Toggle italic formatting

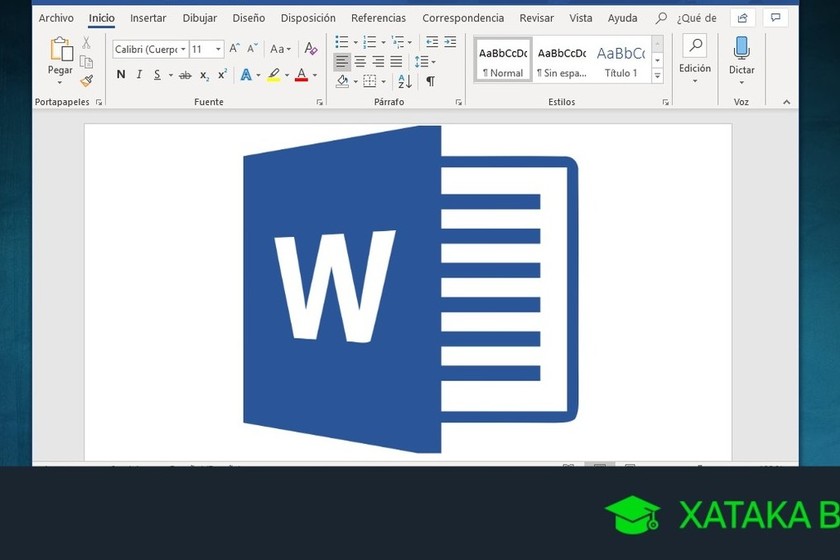click(139, 74)
